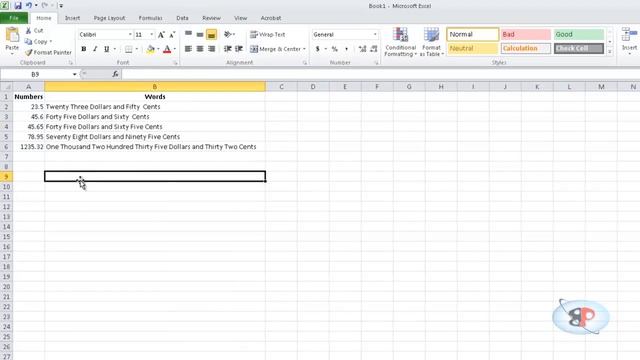Click the Borders icon
The height and width of the screenshot is (360, 640).
pos(129,49)
